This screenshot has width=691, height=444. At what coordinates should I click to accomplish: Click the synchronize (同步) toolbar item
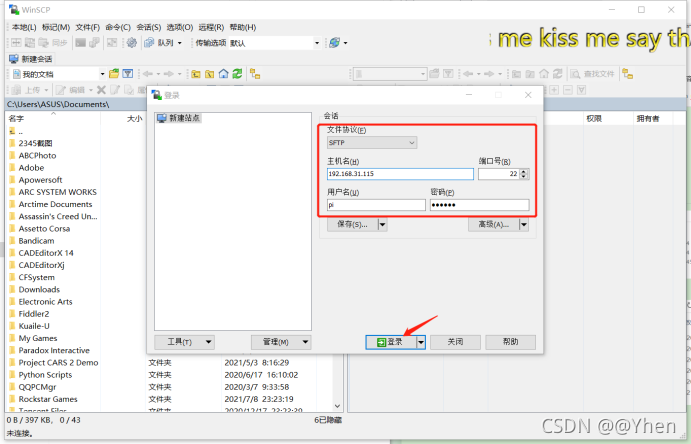(53, 43)
